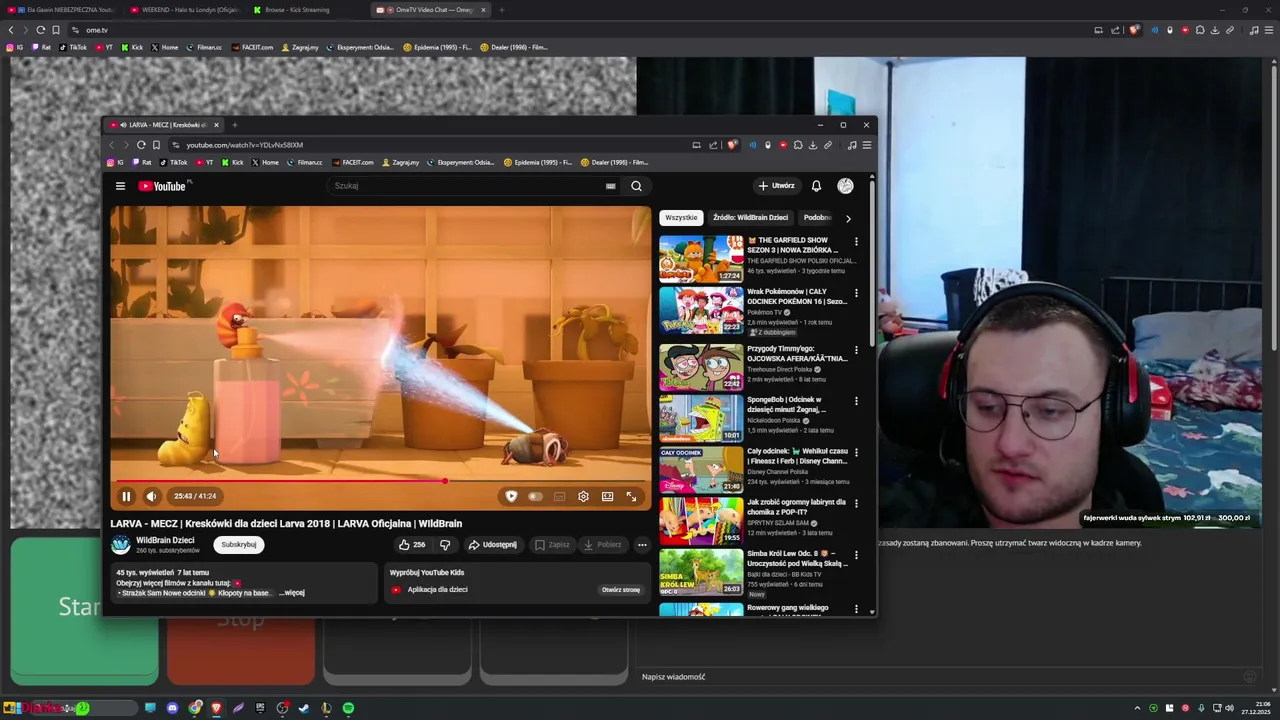Click Otwórz stronę for YouTube Kids

621,590
